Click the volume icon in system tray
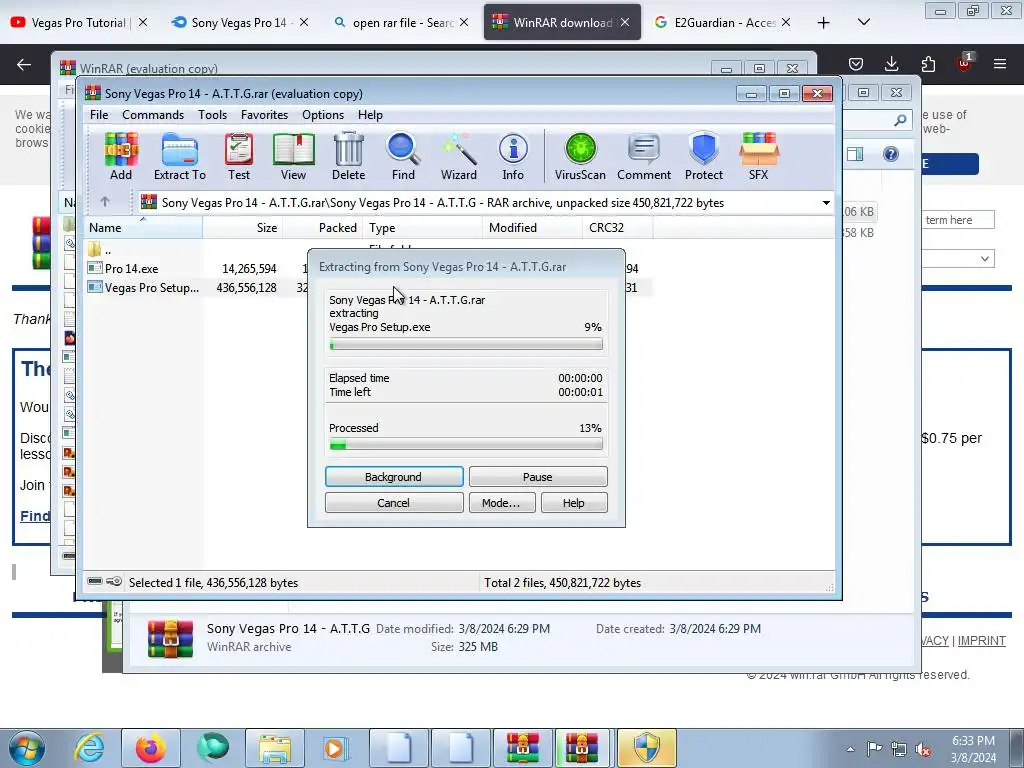Viewport: 1024px width, 768px height. pyautogui.click(x=923, y=750)
